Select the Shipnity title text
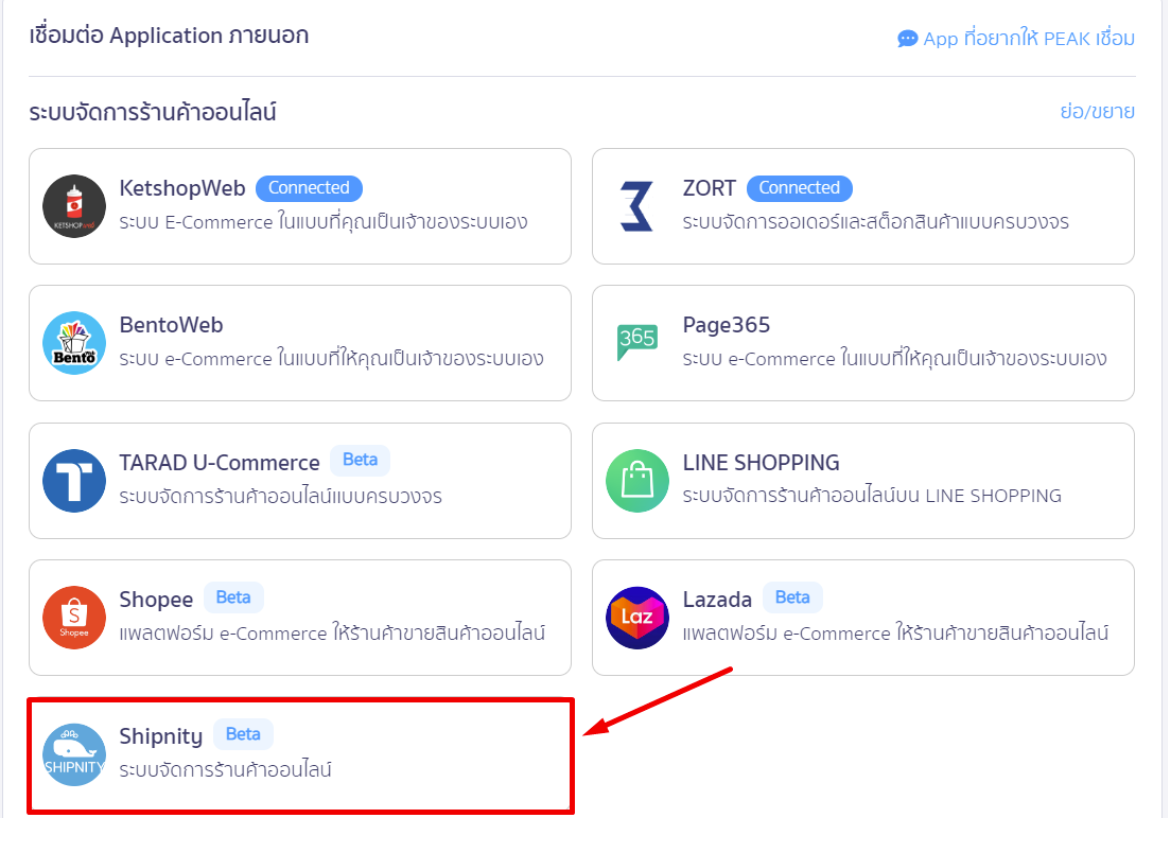 pyautogui.click(x=161, y=737)
